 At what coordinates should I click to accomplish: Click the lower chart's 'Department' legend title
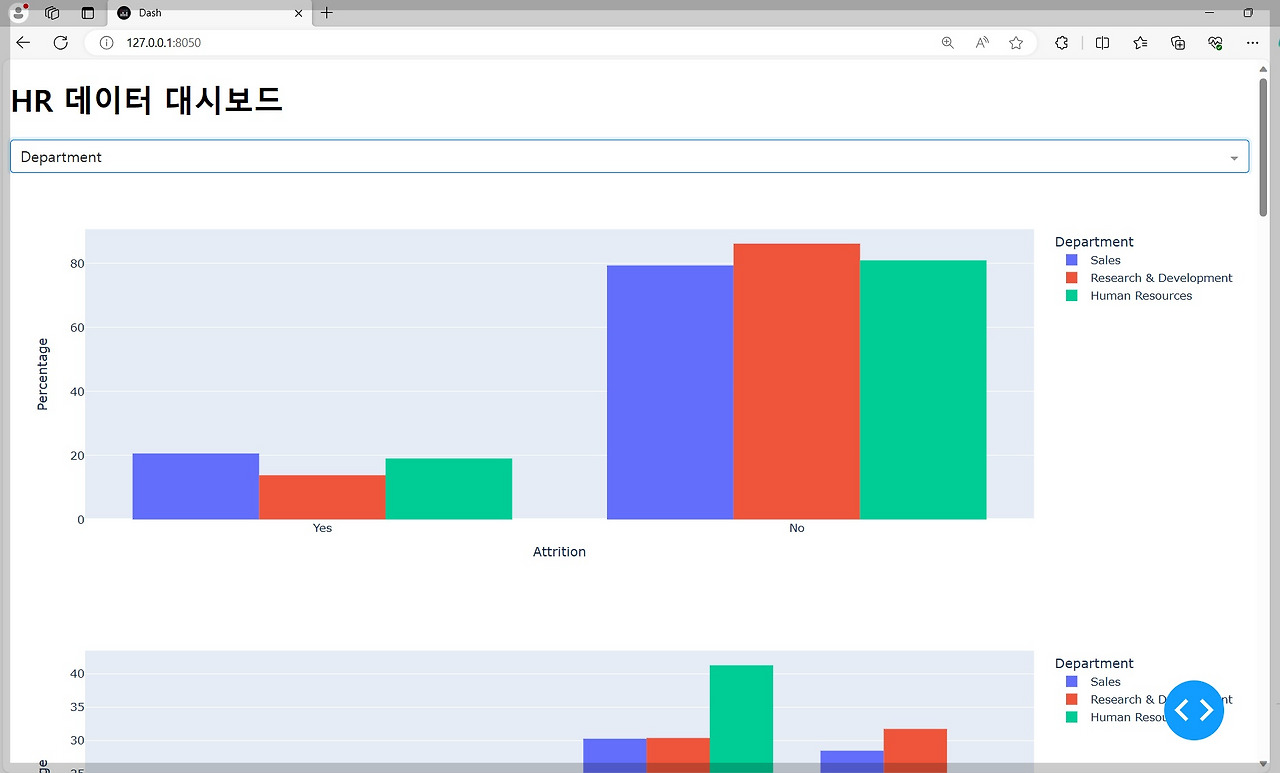click(1094, 664)
